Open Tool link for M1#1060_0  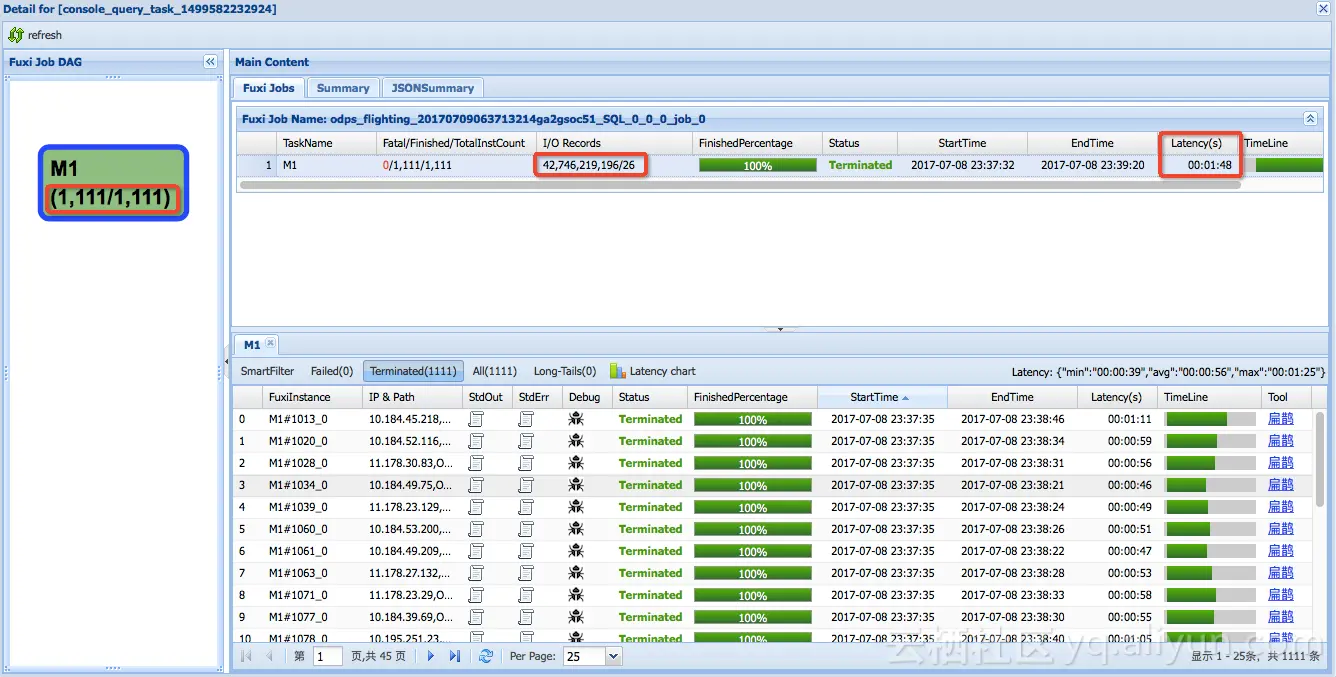point(1280,529)
